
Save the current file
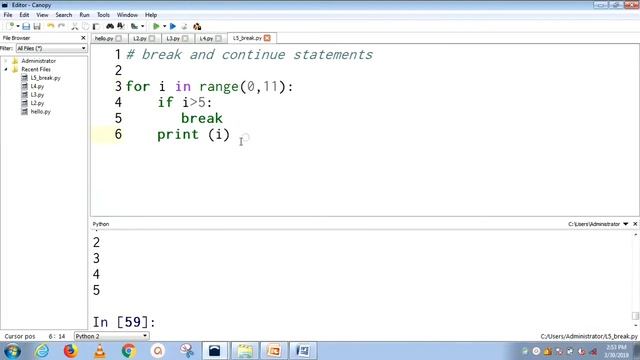(x=26, y=27)
